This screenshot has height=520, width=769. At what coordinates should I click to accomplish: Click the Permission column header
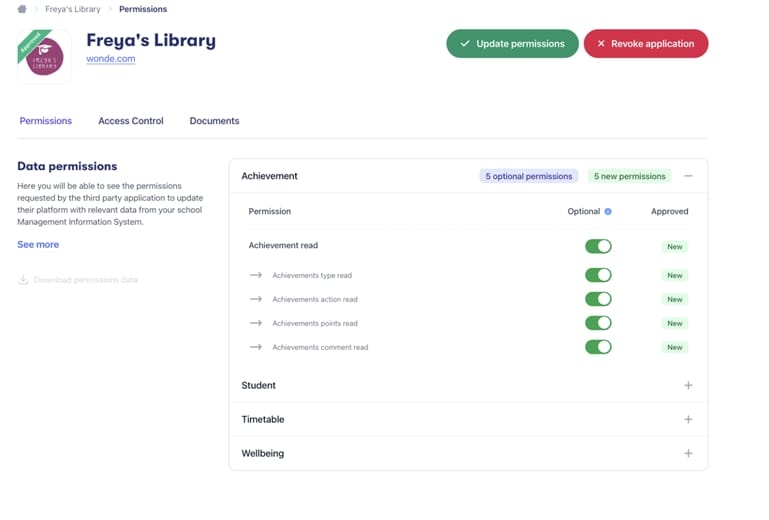(270, 211)
